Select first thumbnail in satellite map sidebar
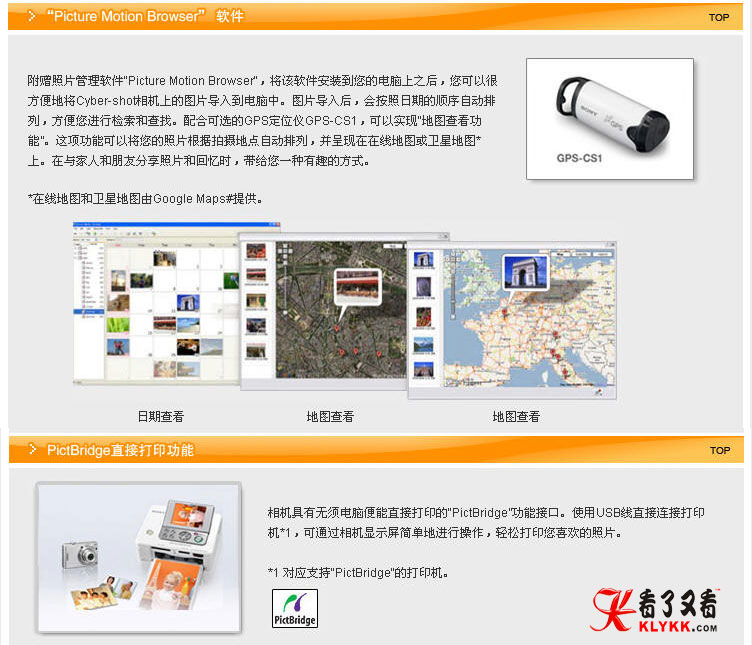752x645 pixels. (256, 251)
